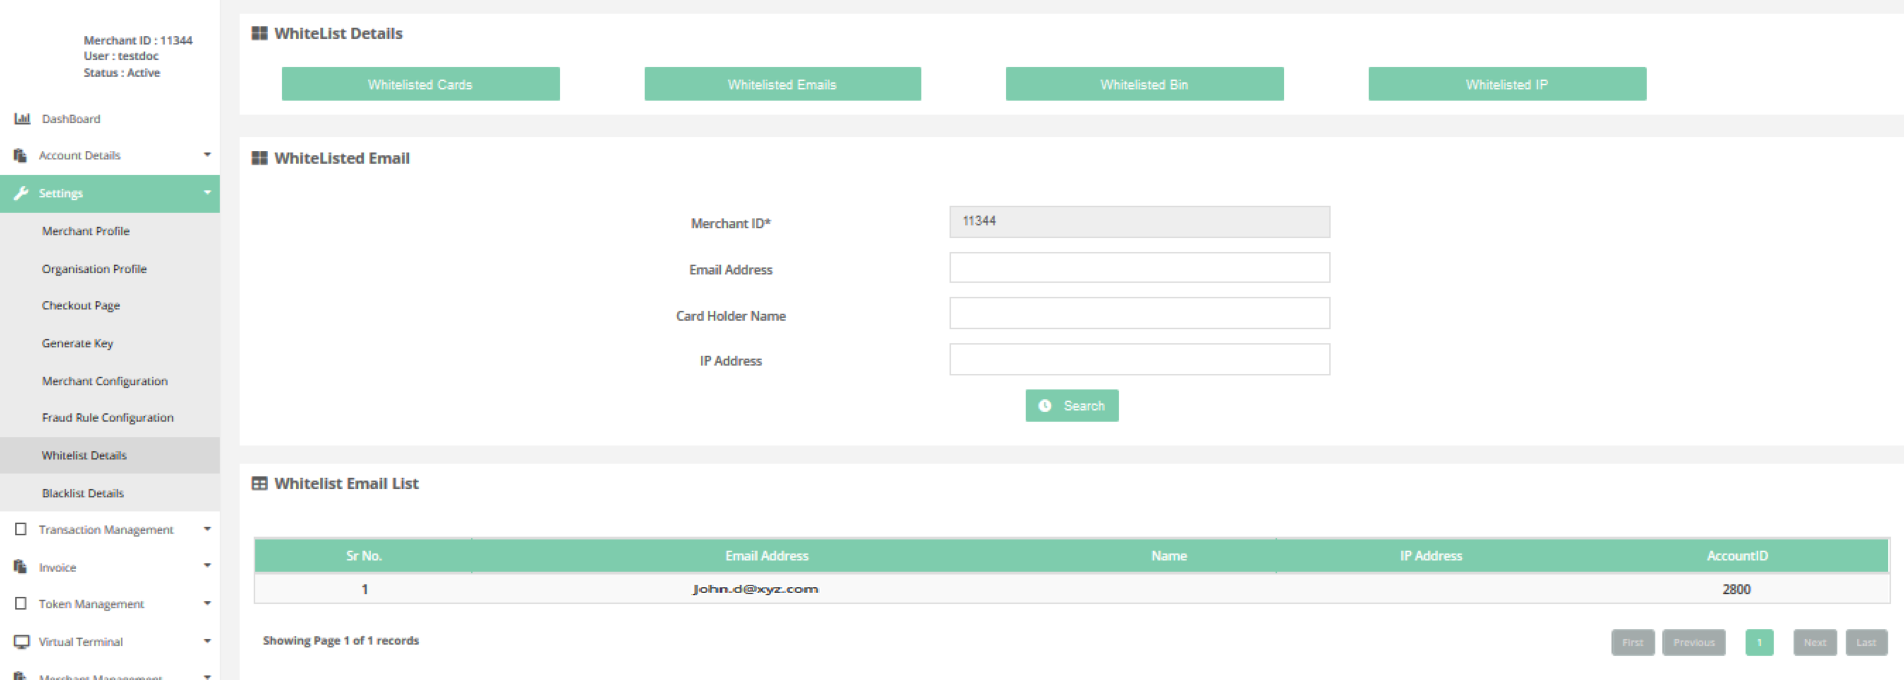1904x680 pixels.
Task: Expand the Token Management dropdown arrow
Action: (207, 603)
